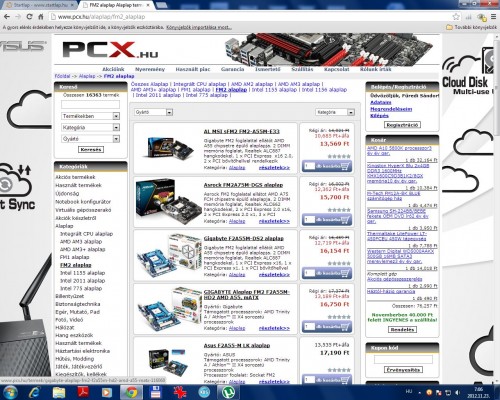Screen dimensions: 500x400
Task: Open the Megrendeléseim link
Action: tap(391, 109)
